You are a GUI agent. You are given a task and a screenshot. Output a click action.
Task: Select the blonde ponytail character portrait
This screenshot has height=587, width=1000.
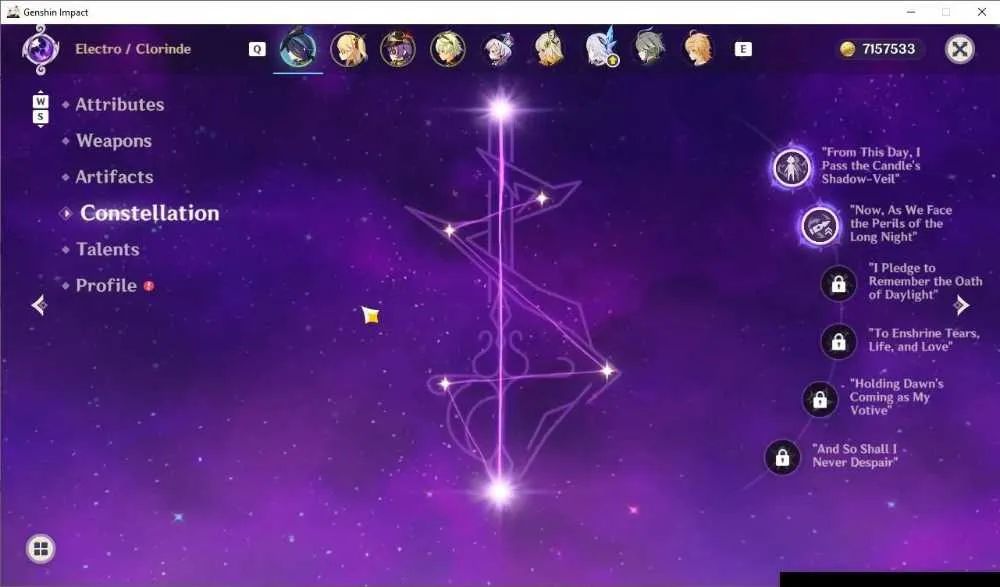[x=348, y=49]
